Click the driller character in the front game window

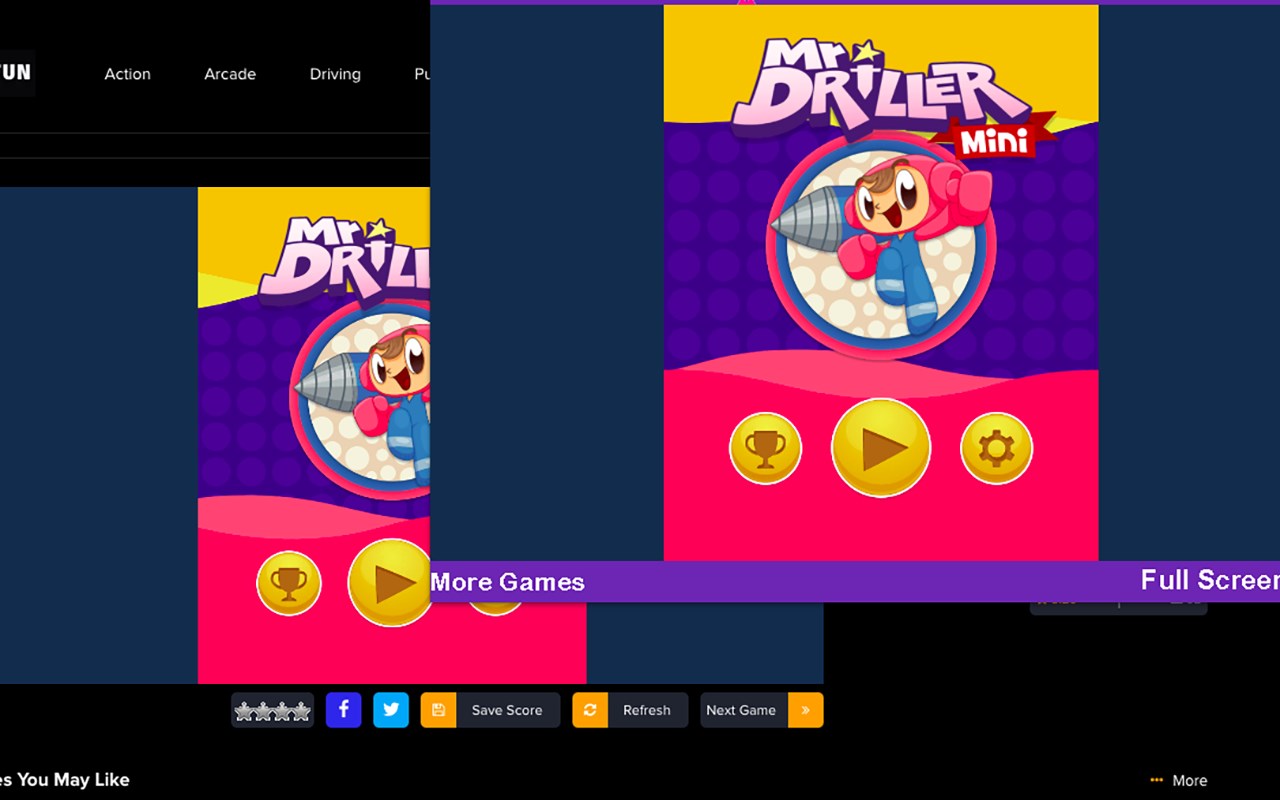click(x=882, y=246)
